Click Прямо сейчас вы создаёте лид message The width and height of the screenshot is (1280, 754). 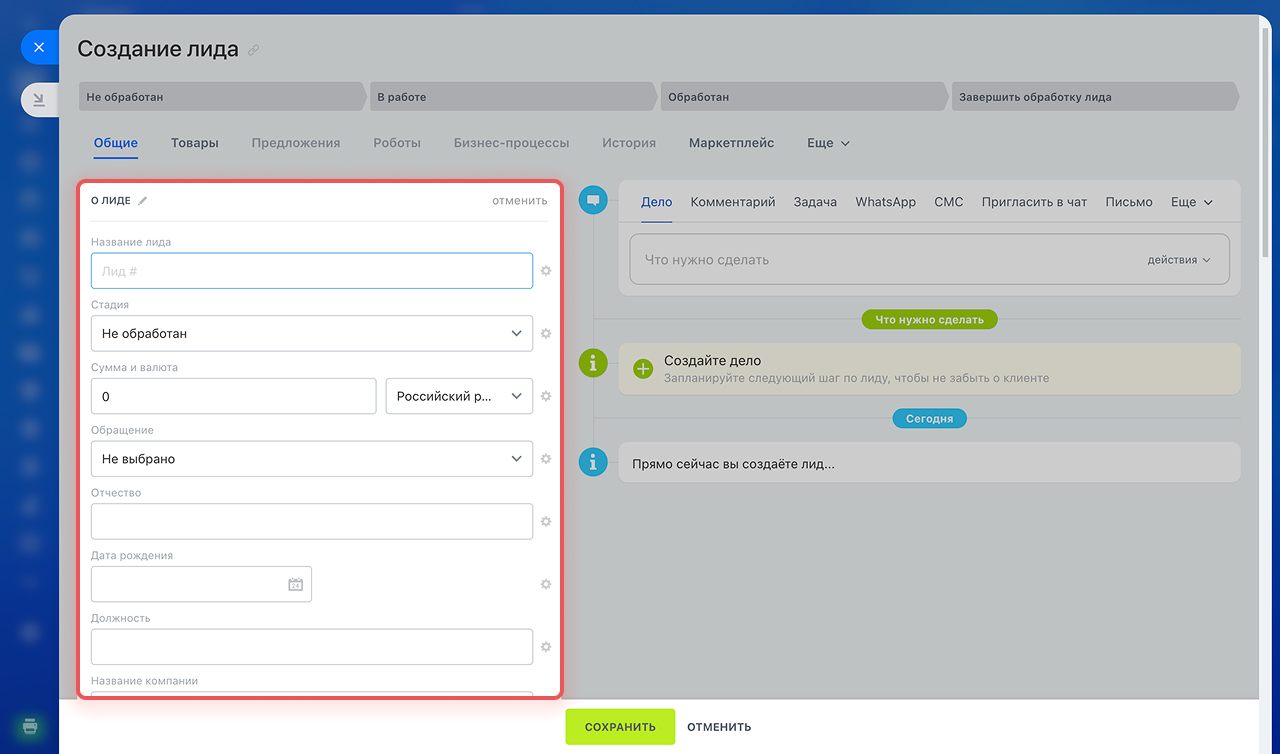click(x=929, y=462)
